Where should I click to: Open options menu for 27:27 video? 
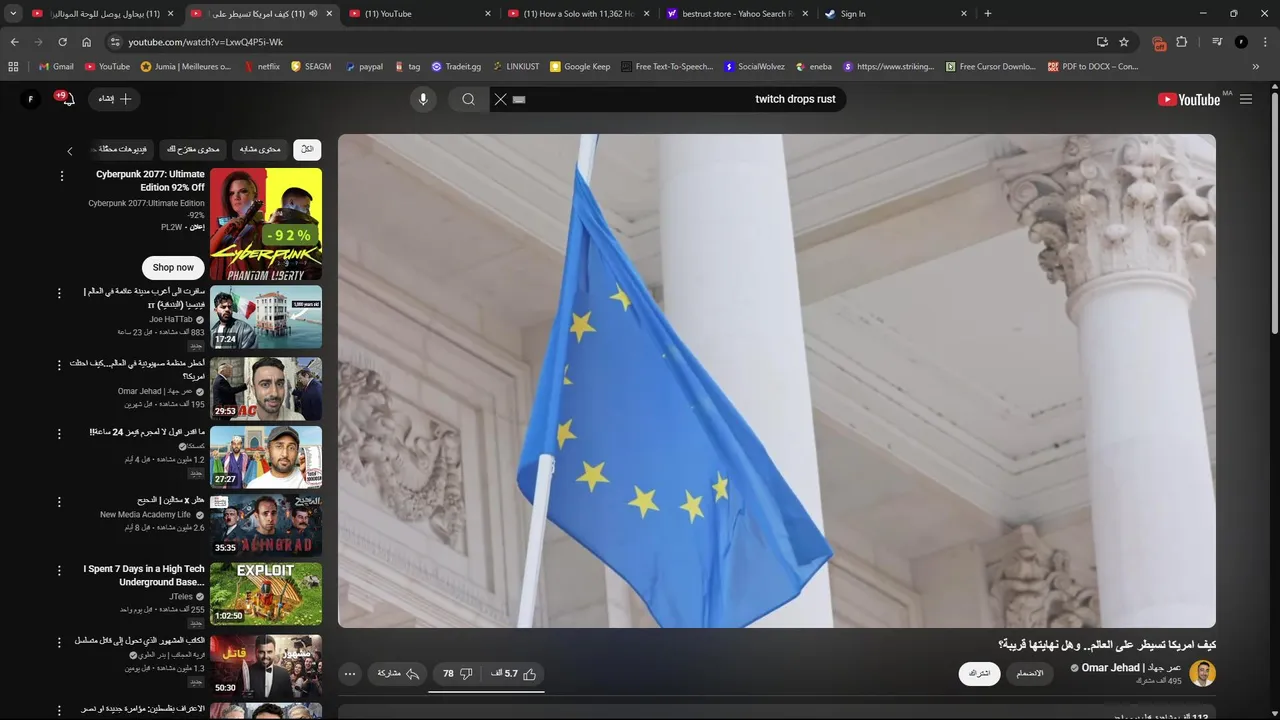click(x=59, y=433)
